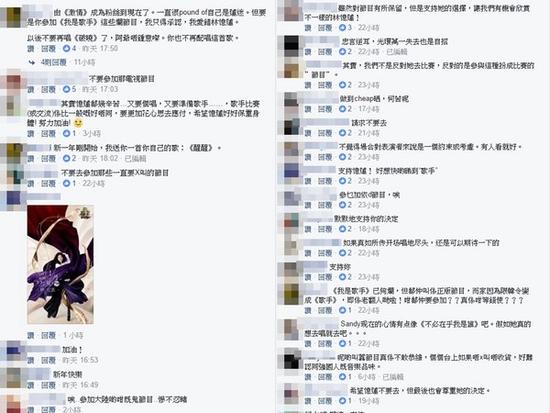Screen dimensions: 550x413
Task: Open avatar beside 默默地支持你的決定 comment
Action: (291, 222)
